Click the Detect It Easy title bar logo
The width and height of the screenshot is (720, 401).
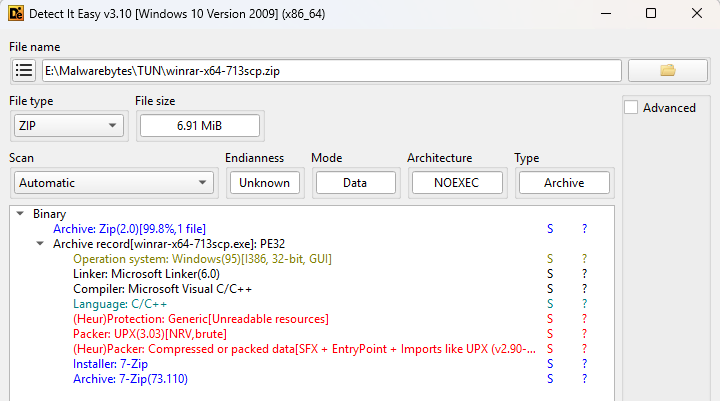18,15
